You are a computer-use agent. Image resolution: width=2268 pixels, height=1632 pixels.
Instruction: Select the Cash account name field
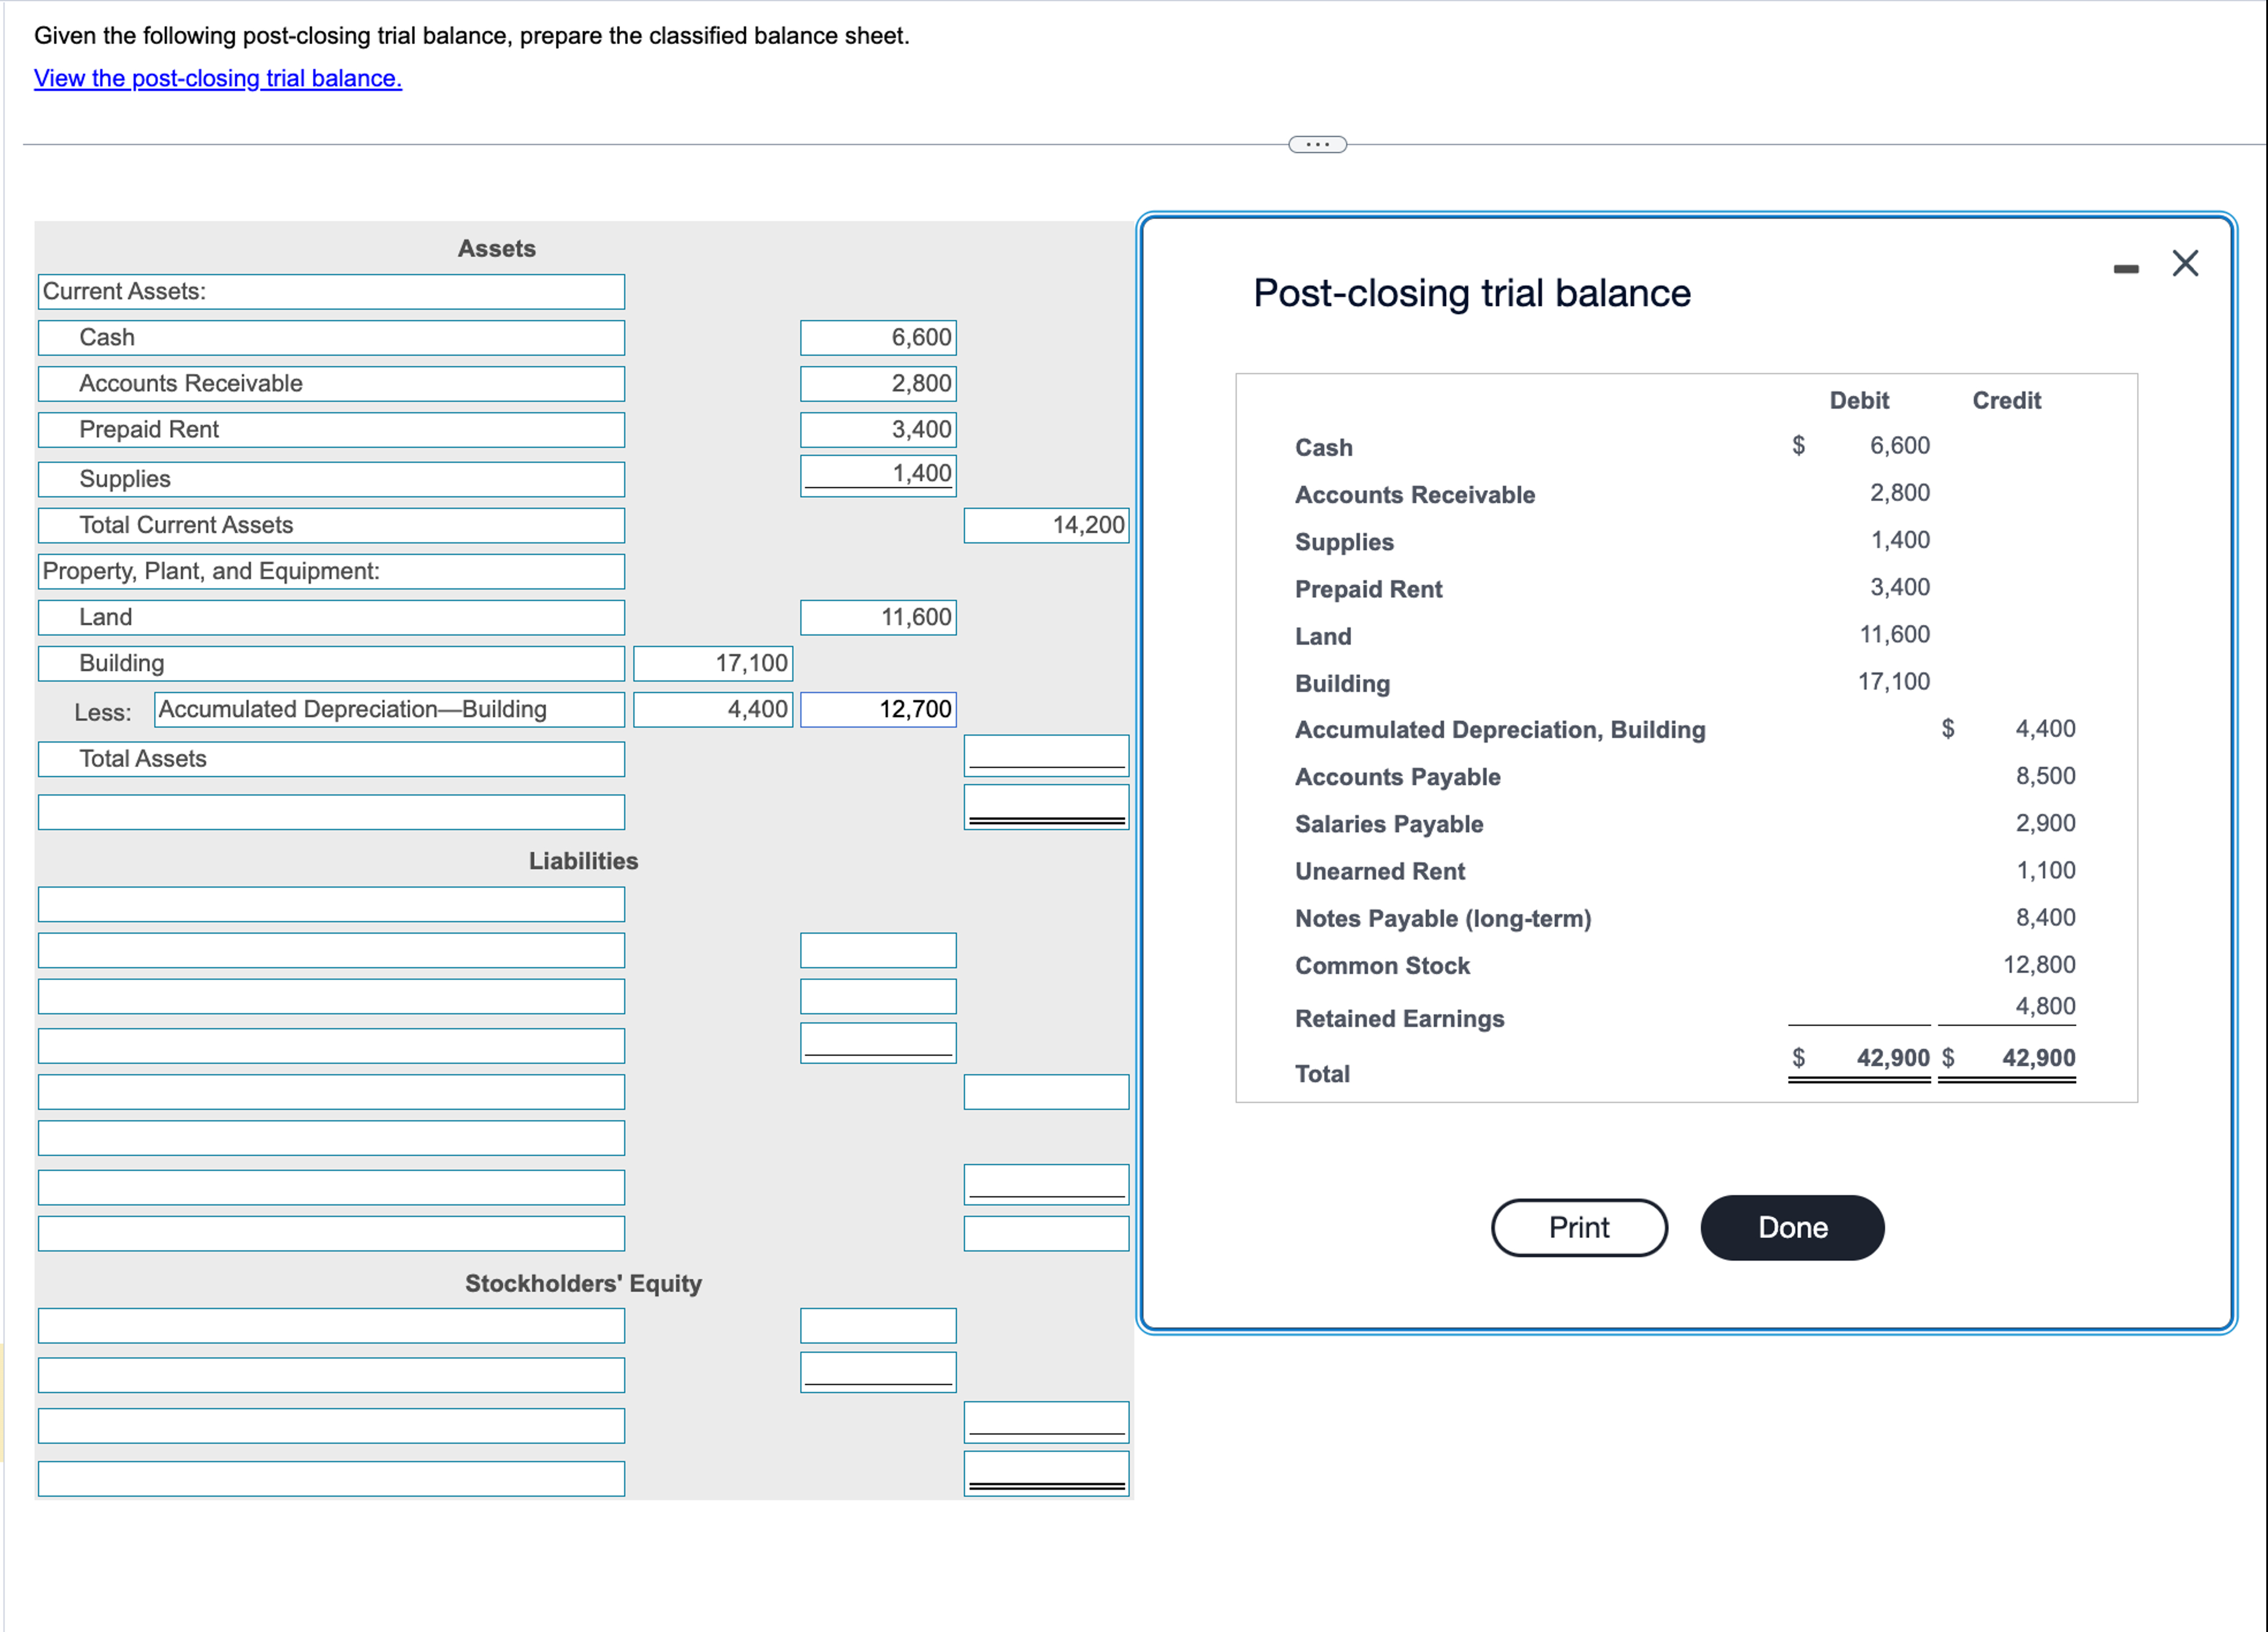(332, 338)
